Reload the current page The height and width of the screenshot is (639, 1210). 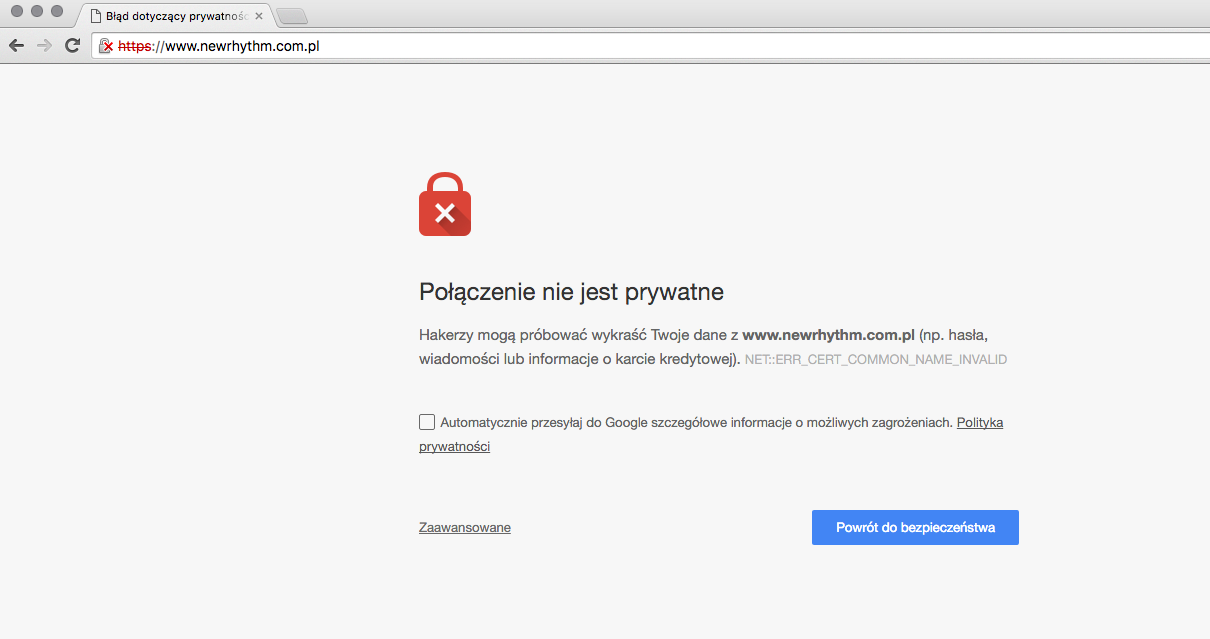point(72,45)
